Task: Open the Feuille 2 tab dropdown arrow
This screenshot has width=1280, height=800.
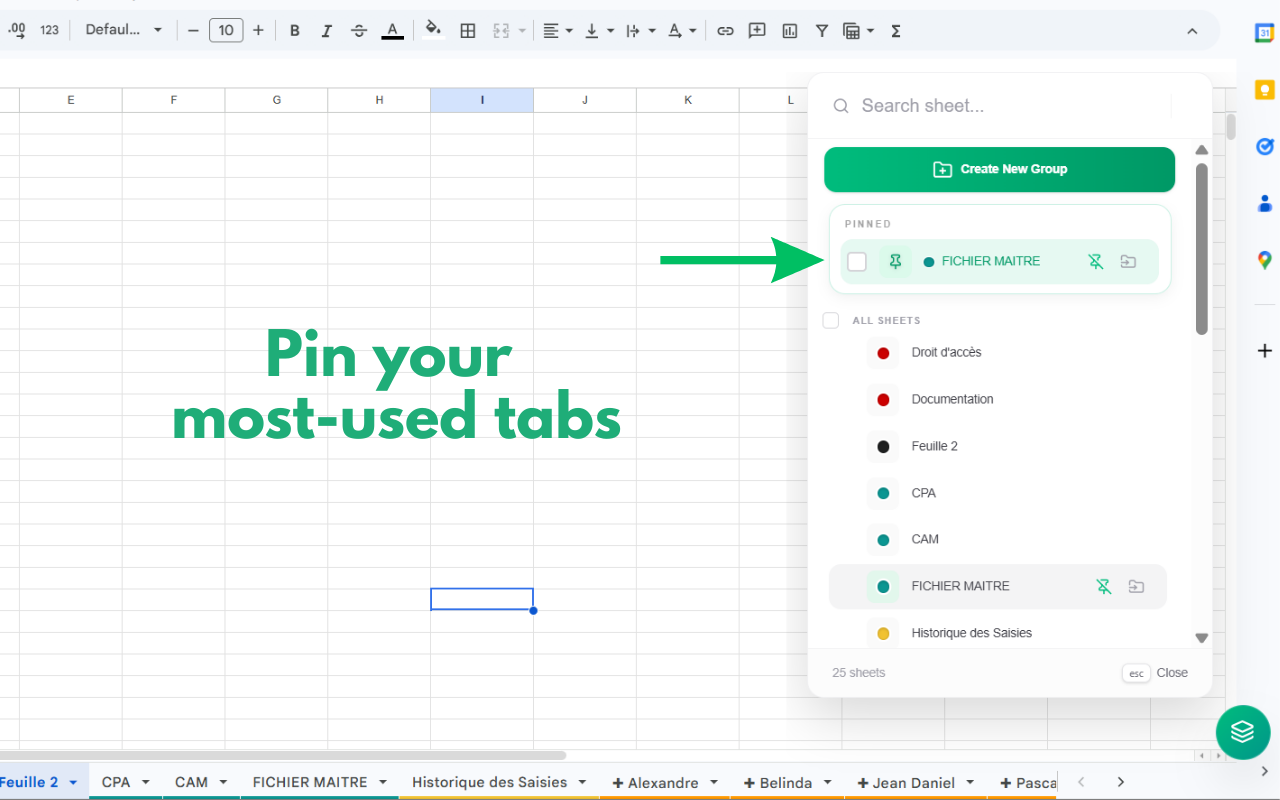Action: 71,781
